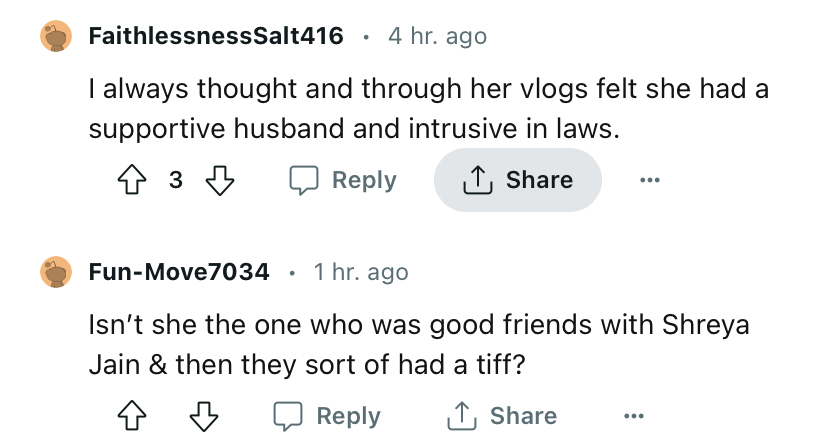Upvote FaithlessnessSalt416's comment

coord(133,180)
